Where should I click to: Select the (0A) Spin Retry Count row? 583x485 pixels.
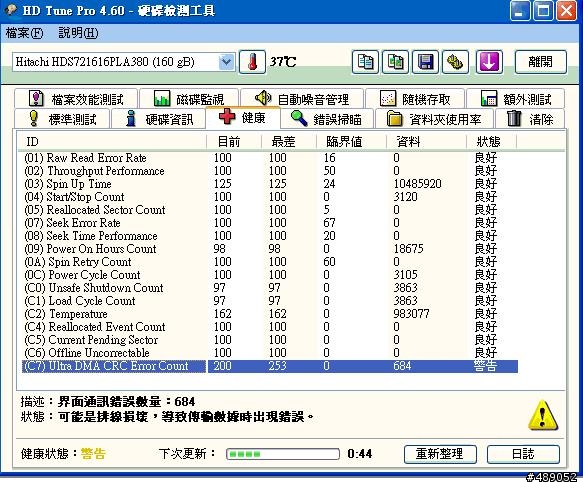[x=270, y=262]
